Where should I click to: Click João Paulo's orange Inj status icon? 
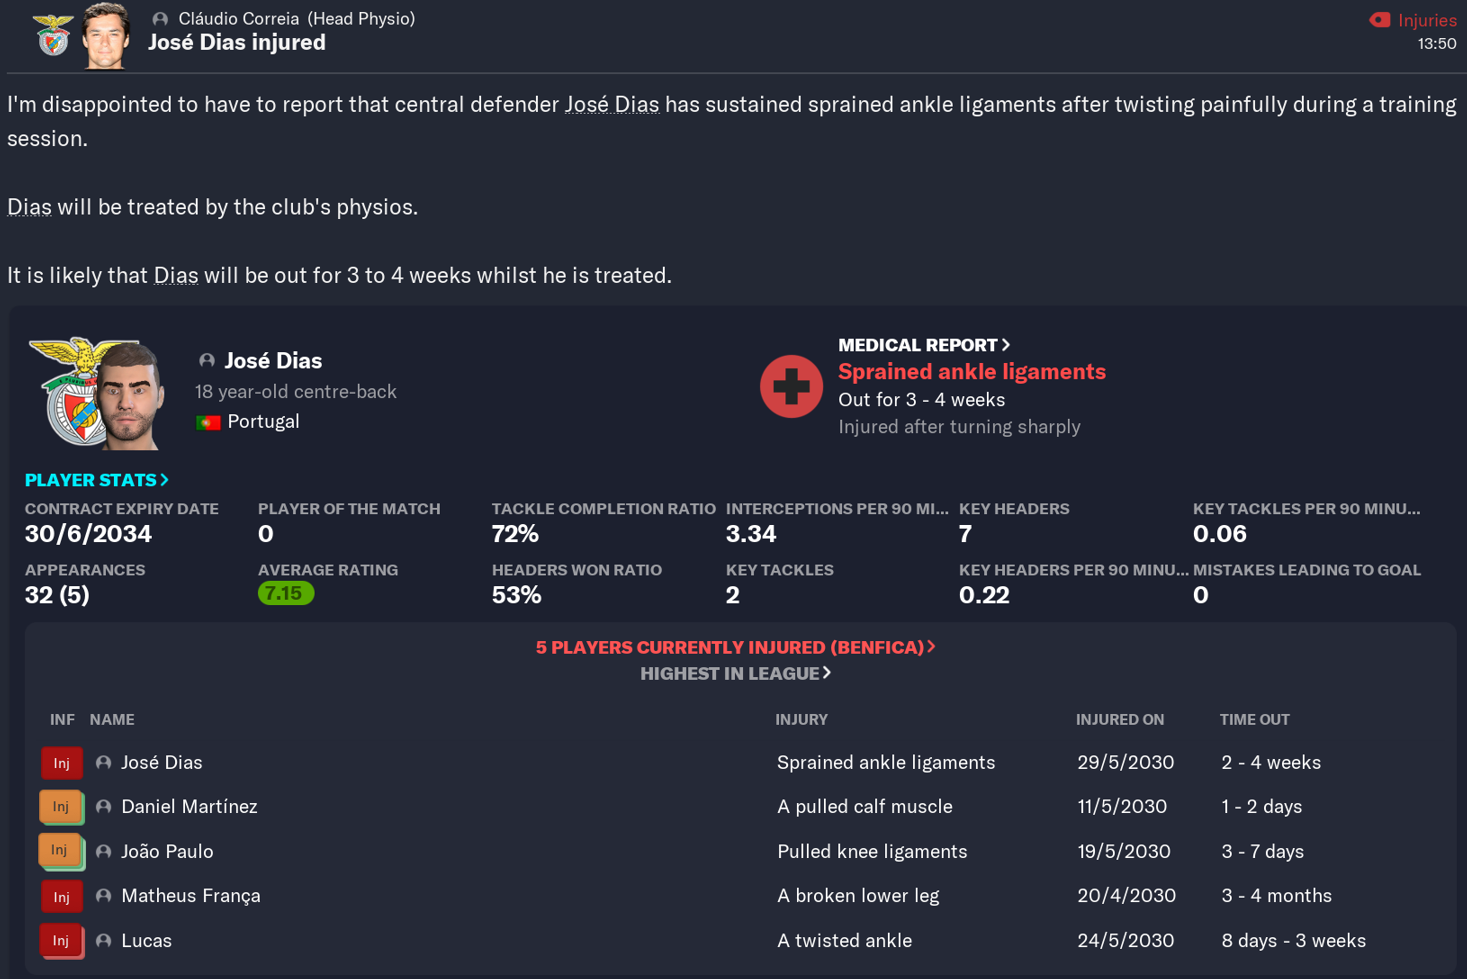tap(61, 851)
